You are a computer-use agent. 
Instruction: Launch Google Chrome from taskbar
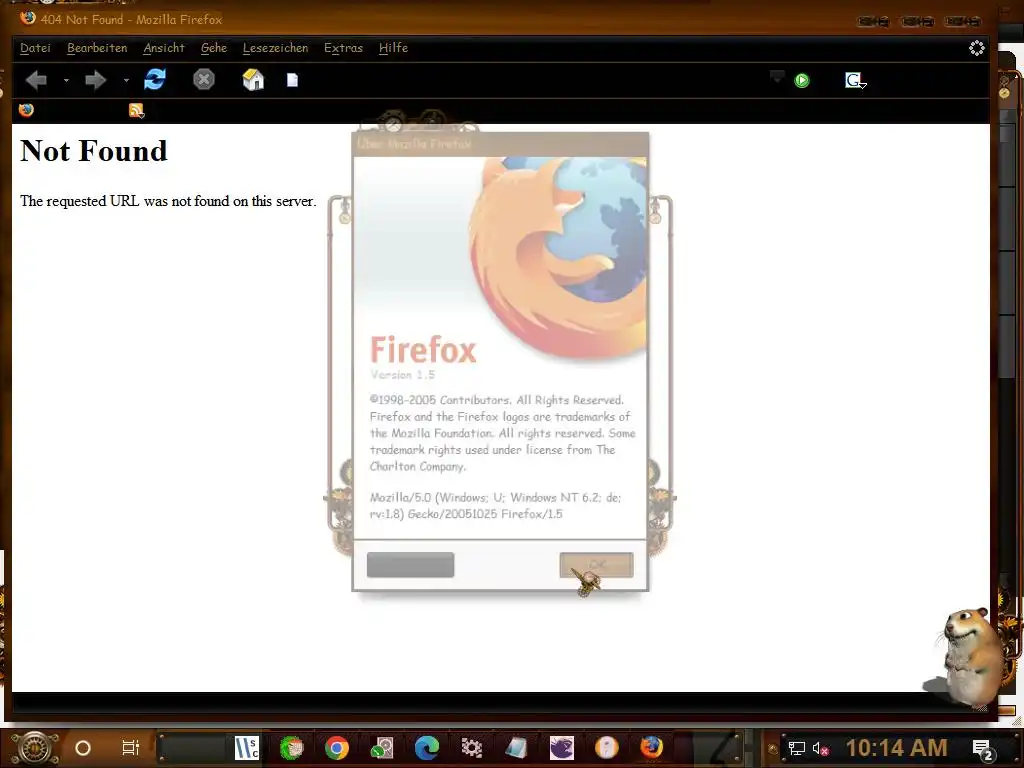point(336,748)
